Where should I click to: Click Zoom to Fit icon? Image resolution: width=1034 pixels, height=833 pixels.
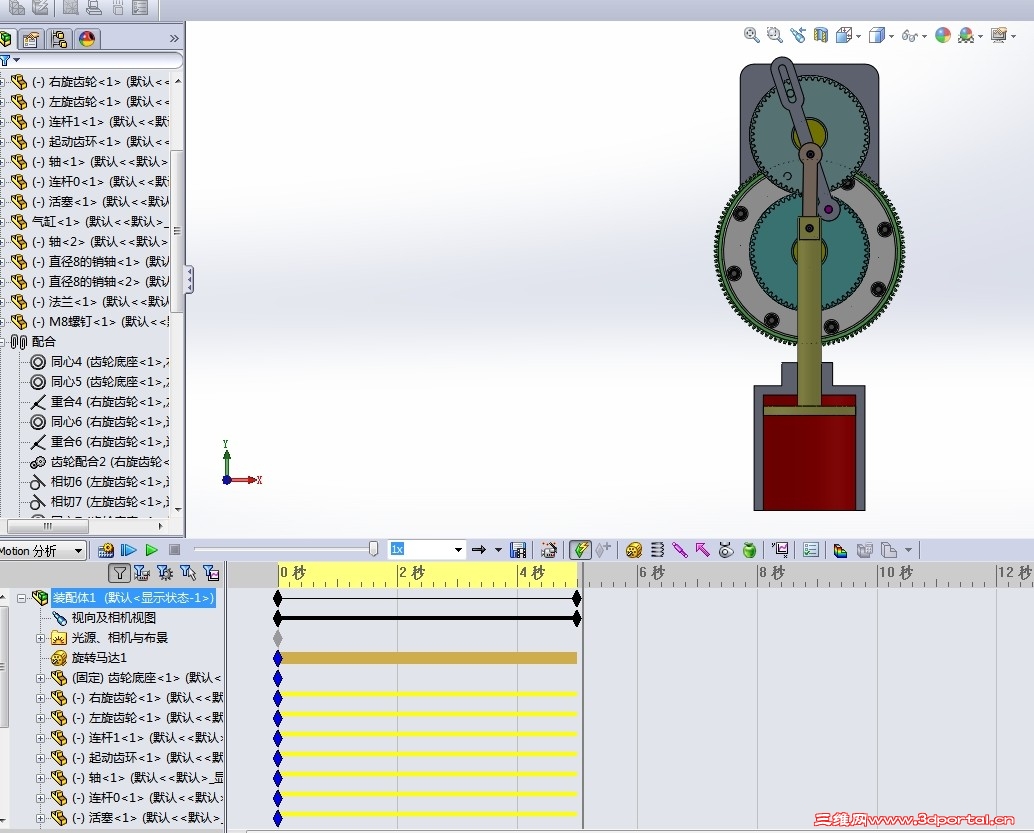(751, 35)
